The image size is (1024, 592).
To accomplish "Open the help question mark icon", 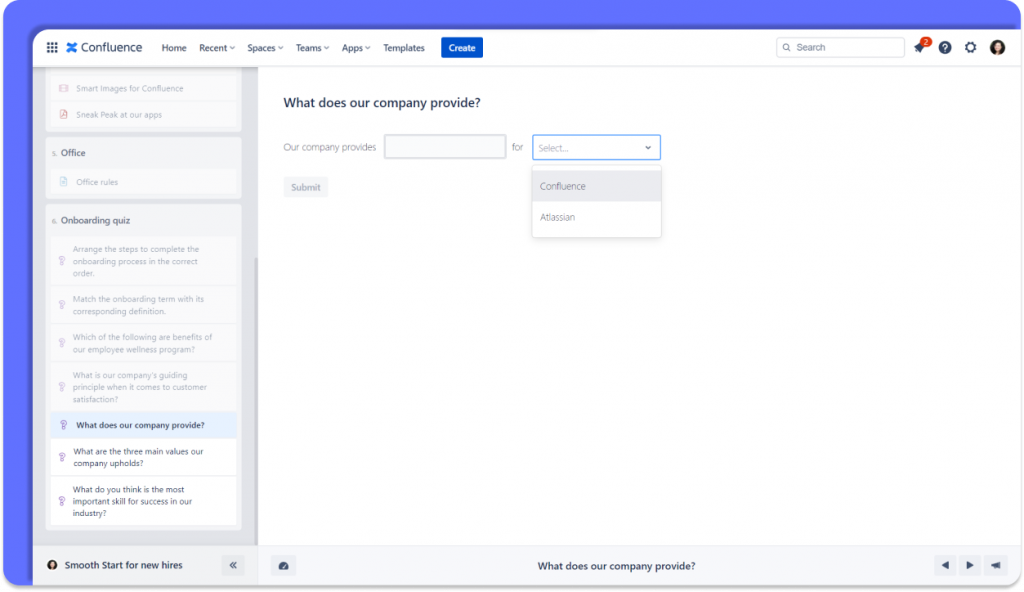I will (x=945, y=48).
